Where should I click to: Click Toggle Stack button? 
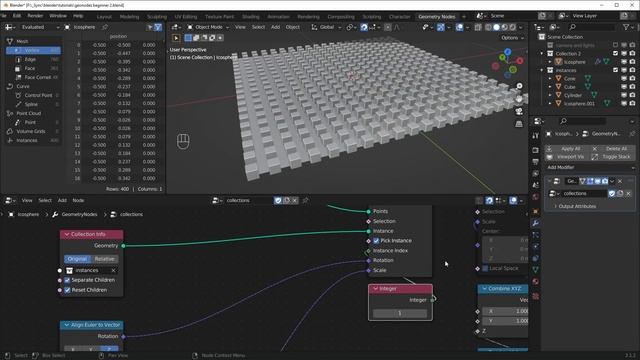(x=613, y=157)
